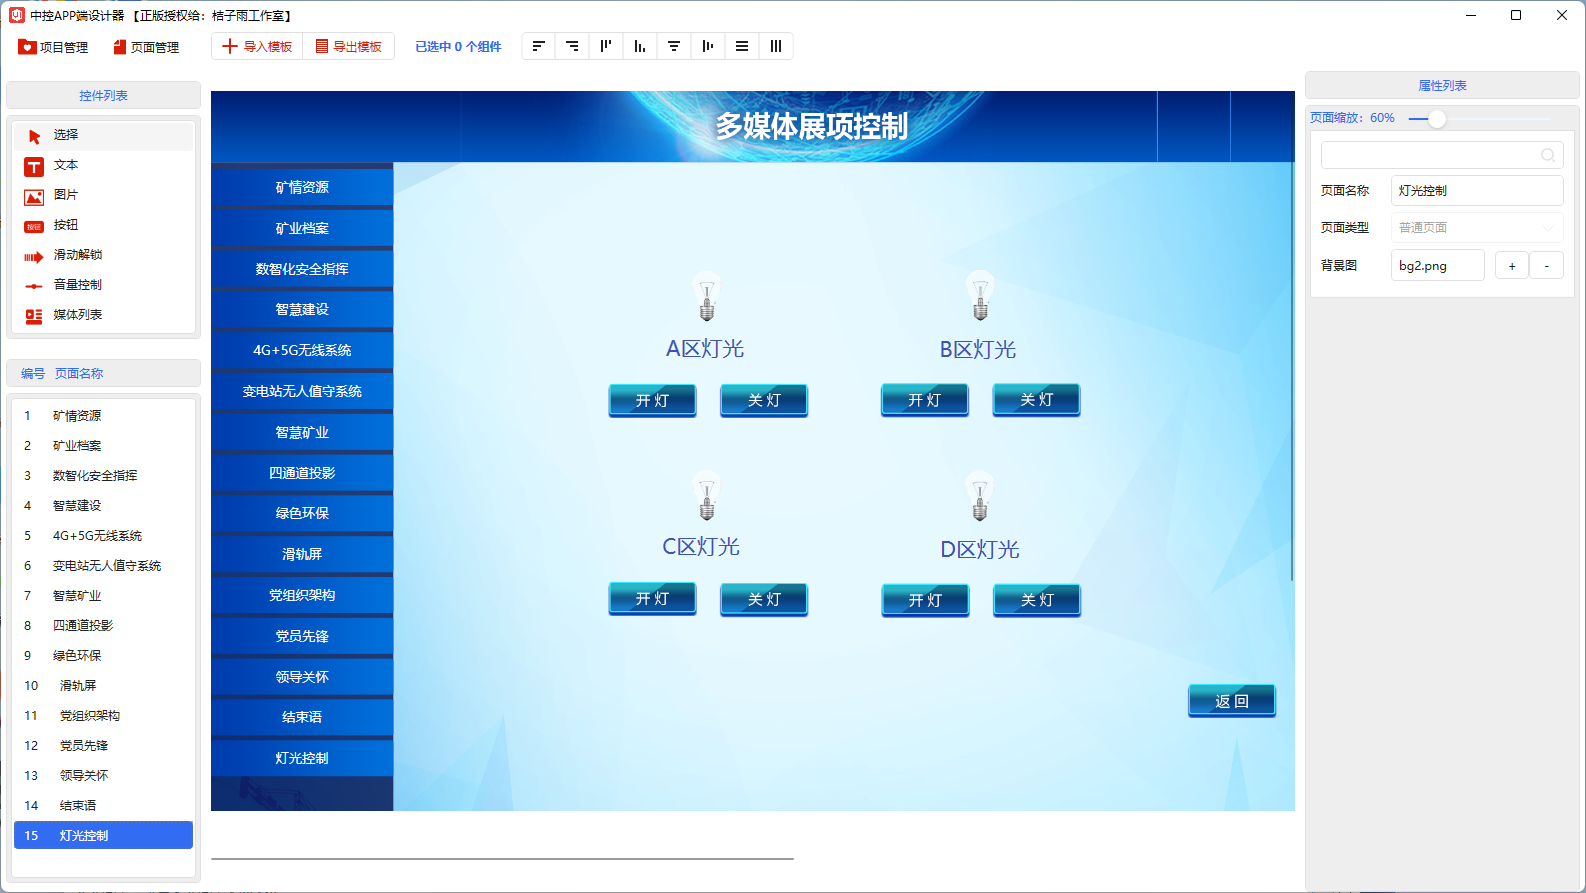Select page 14 结束语 in list

pos(103,806)
